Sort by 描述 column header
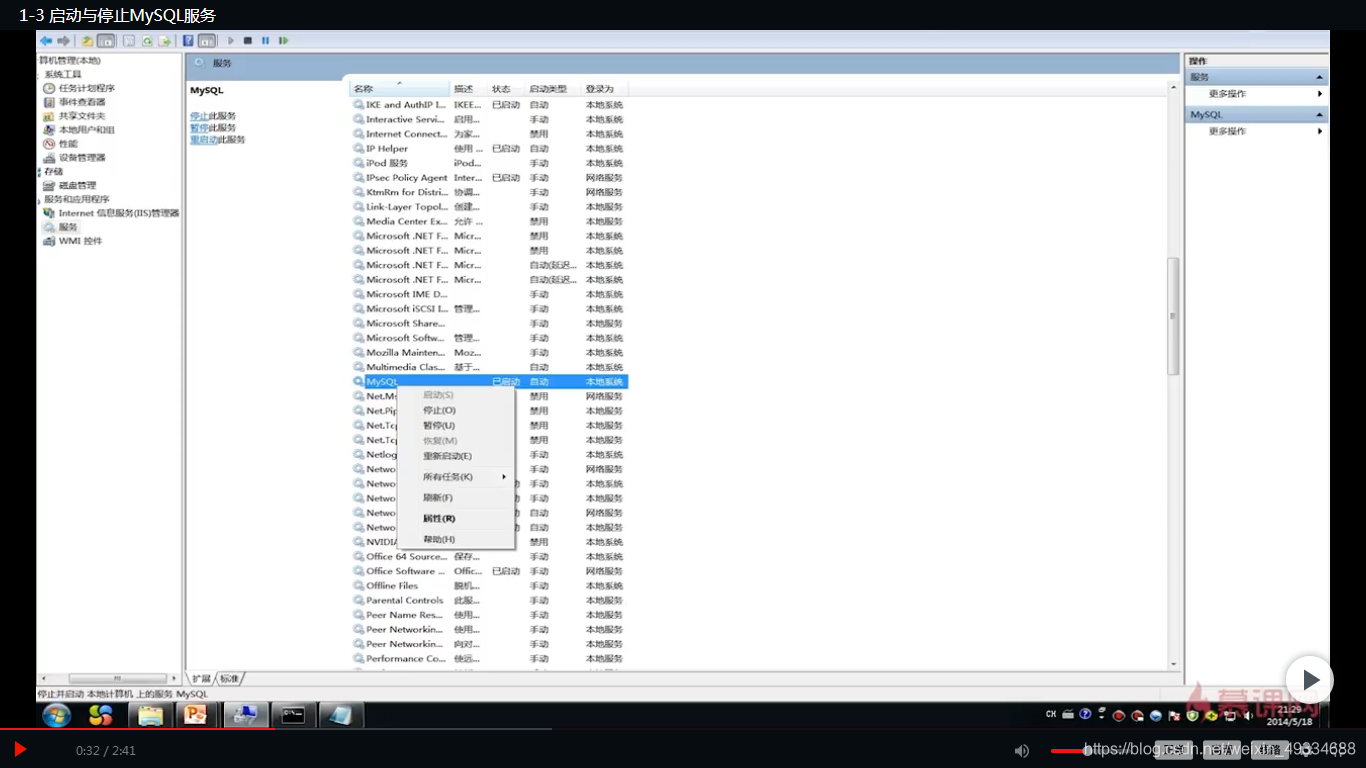1366x768 pixels. click(x=469, y=89)
